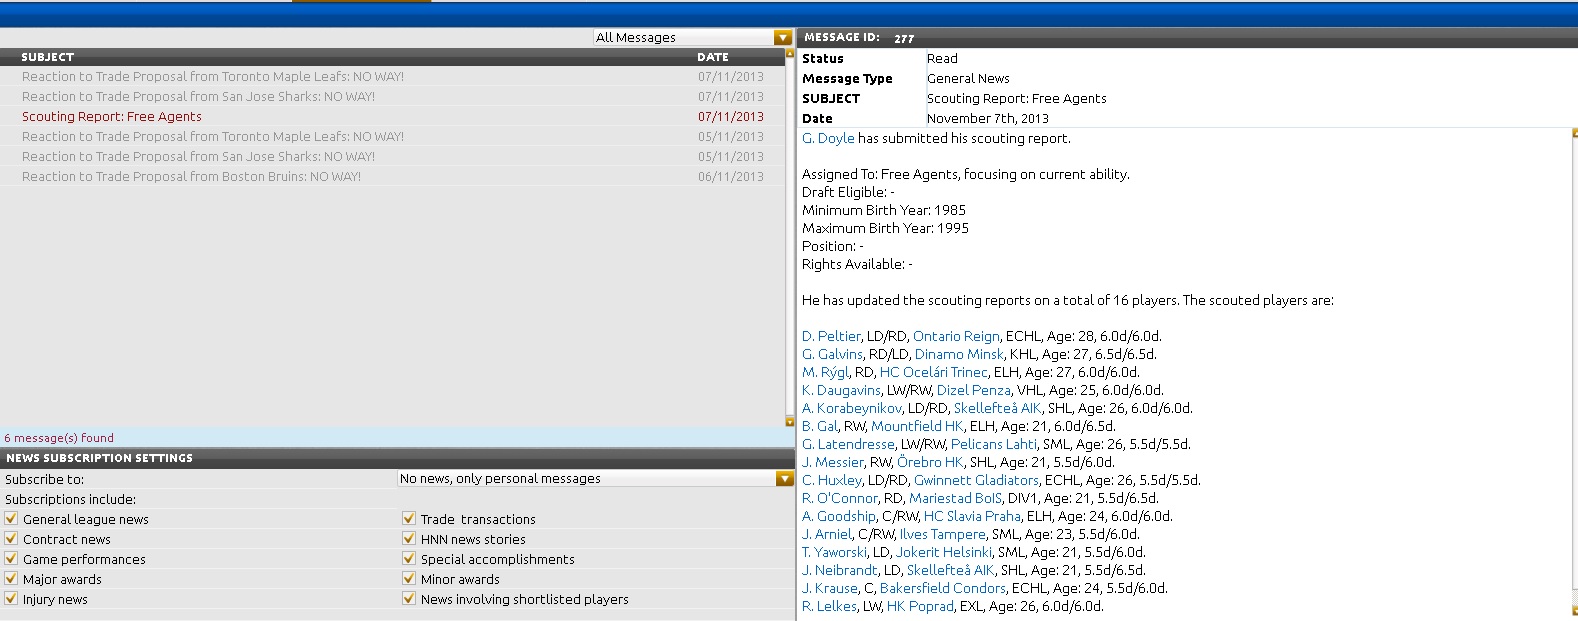Expand the Subscribe to dropdown arrow

click(784, 479)
